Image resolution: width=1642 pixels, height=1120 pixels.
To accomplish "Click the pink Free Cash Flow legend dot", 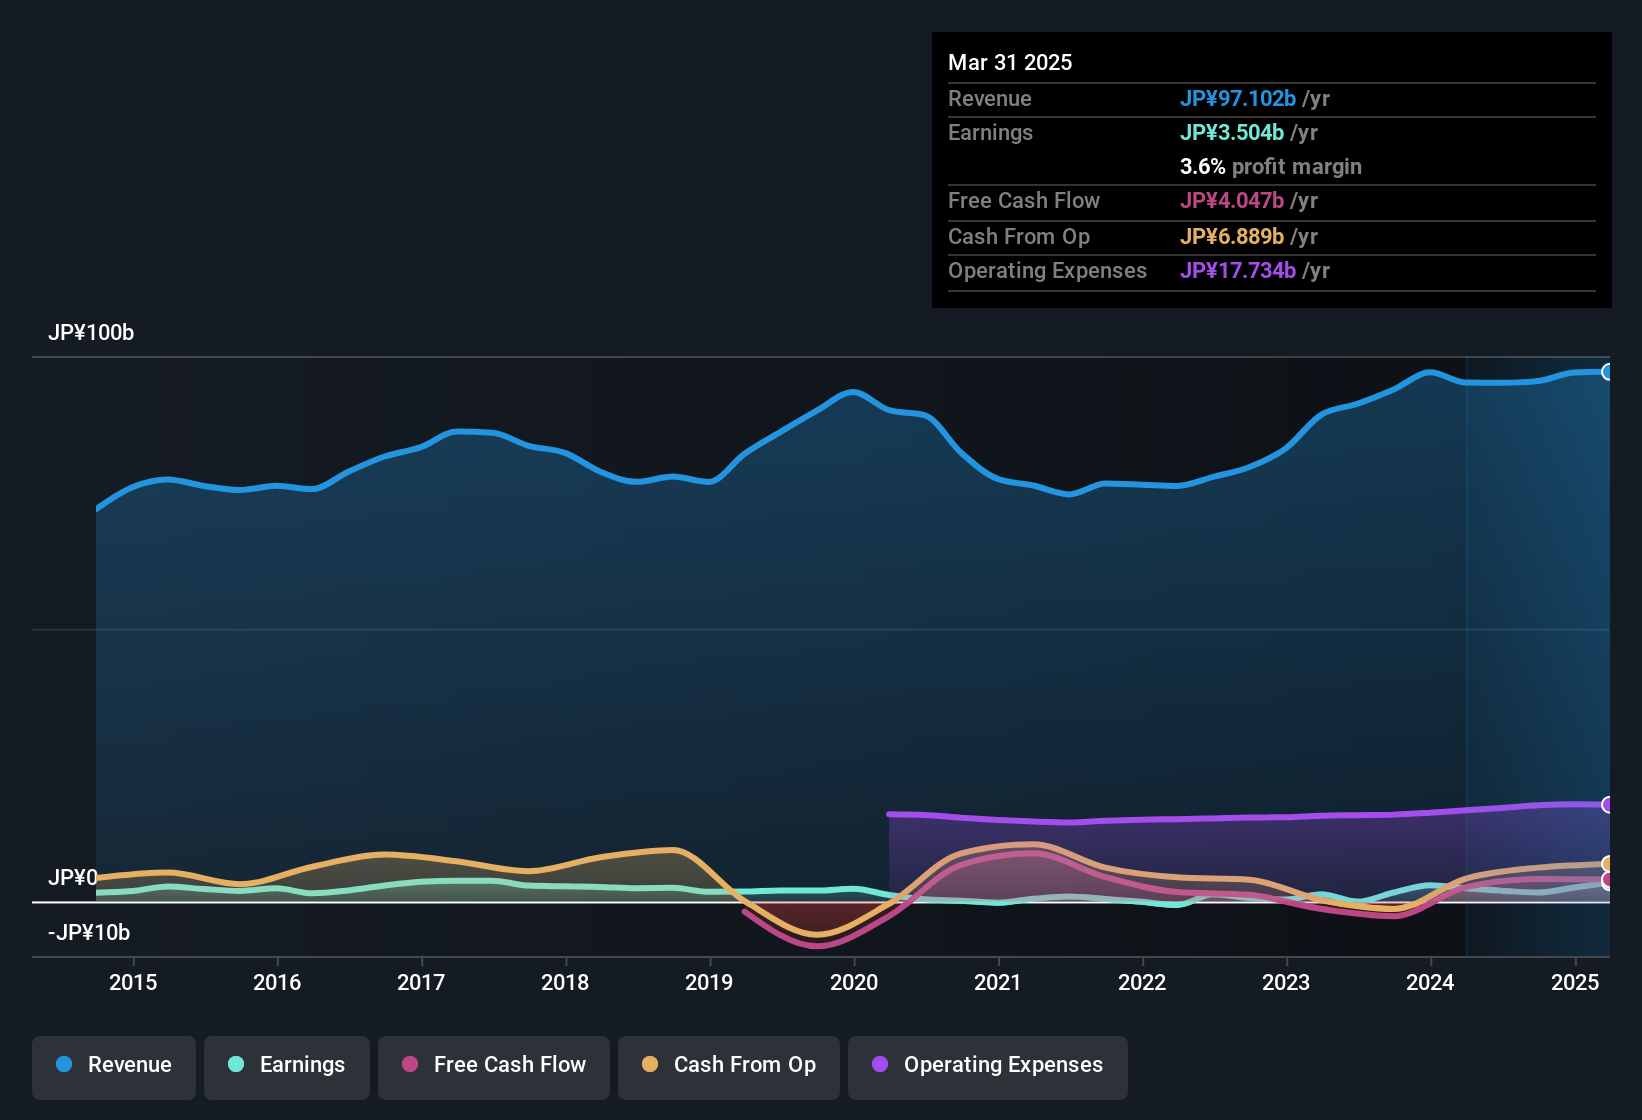I will pos(410,1064).
